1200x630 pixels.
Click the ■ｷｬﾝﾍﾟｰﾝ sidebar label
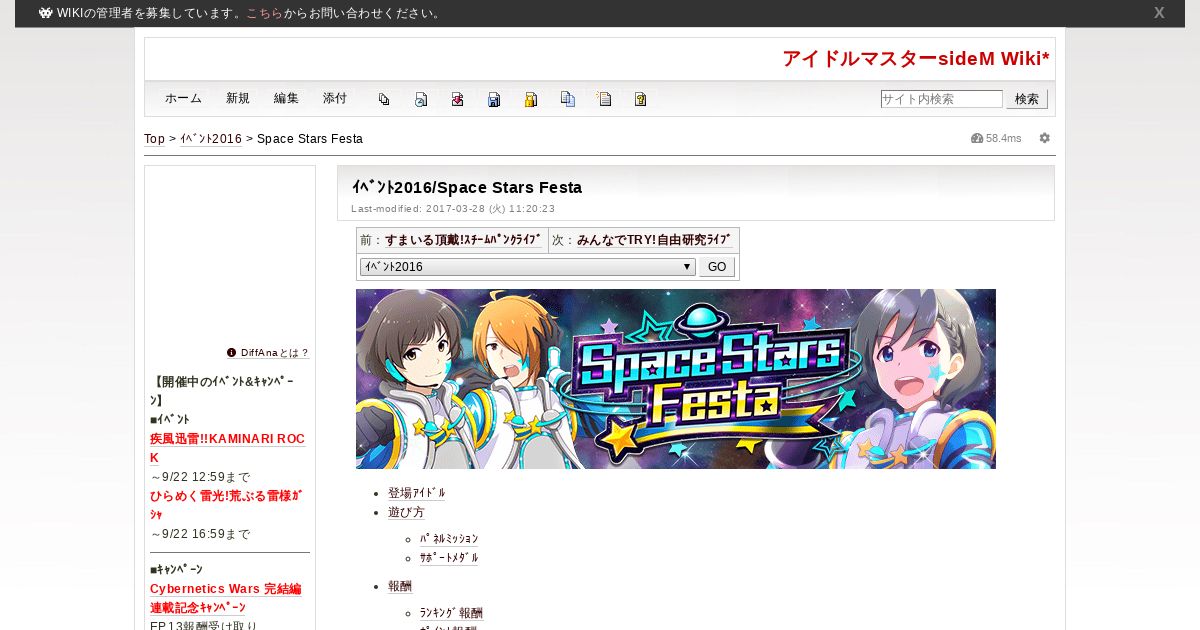[x=176, y=569]
